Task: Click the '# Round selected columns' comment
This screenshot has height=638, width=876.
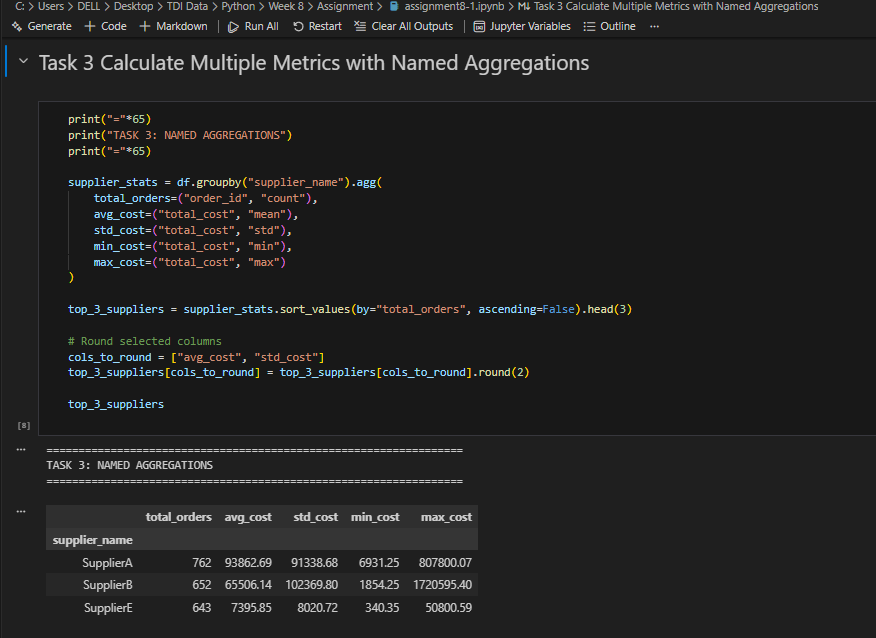Action: (x=145, y=341)
